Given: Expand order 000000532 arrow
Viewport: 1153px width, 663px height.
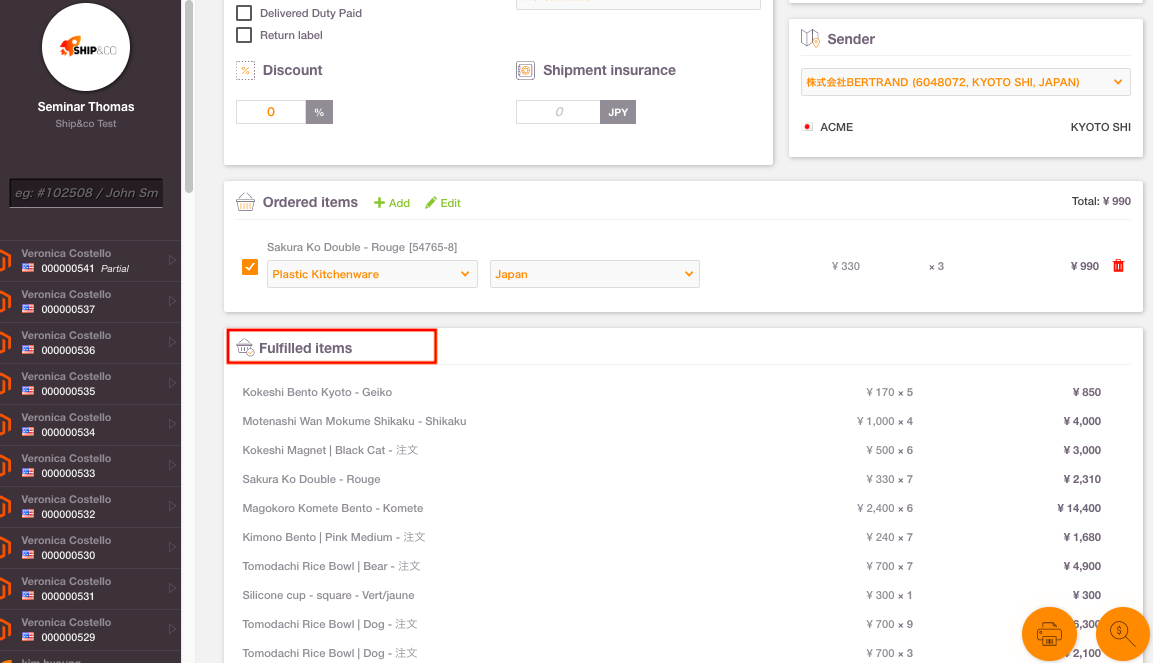Looking at the screenshot, I should tap(172, 506).
